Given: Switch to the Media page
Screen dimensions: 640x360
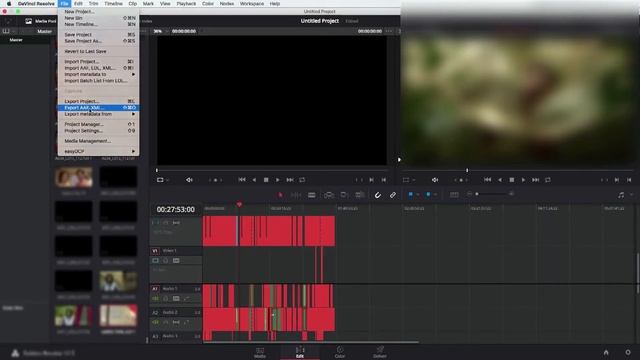Looking at the screenshot, I should (x=260, y=352).
